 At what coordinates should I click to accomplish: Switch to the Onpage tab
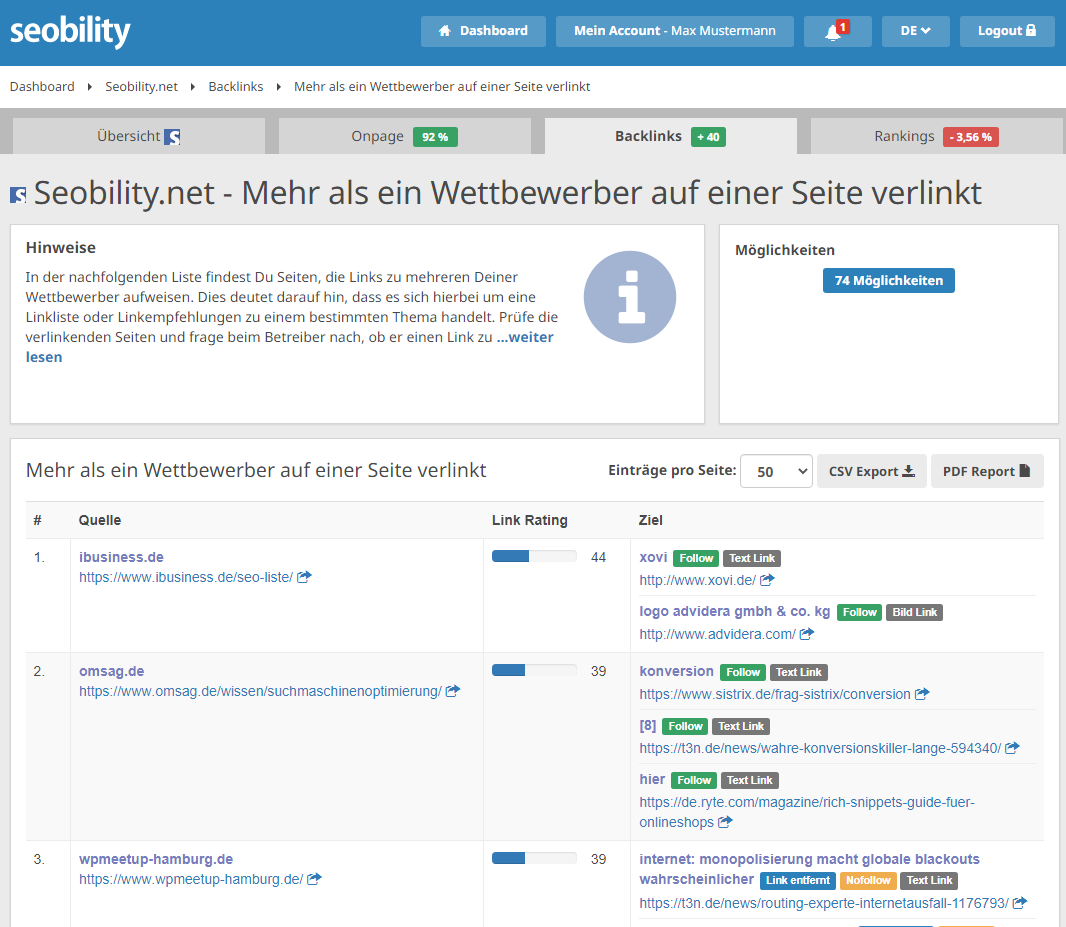coord(405,136)
